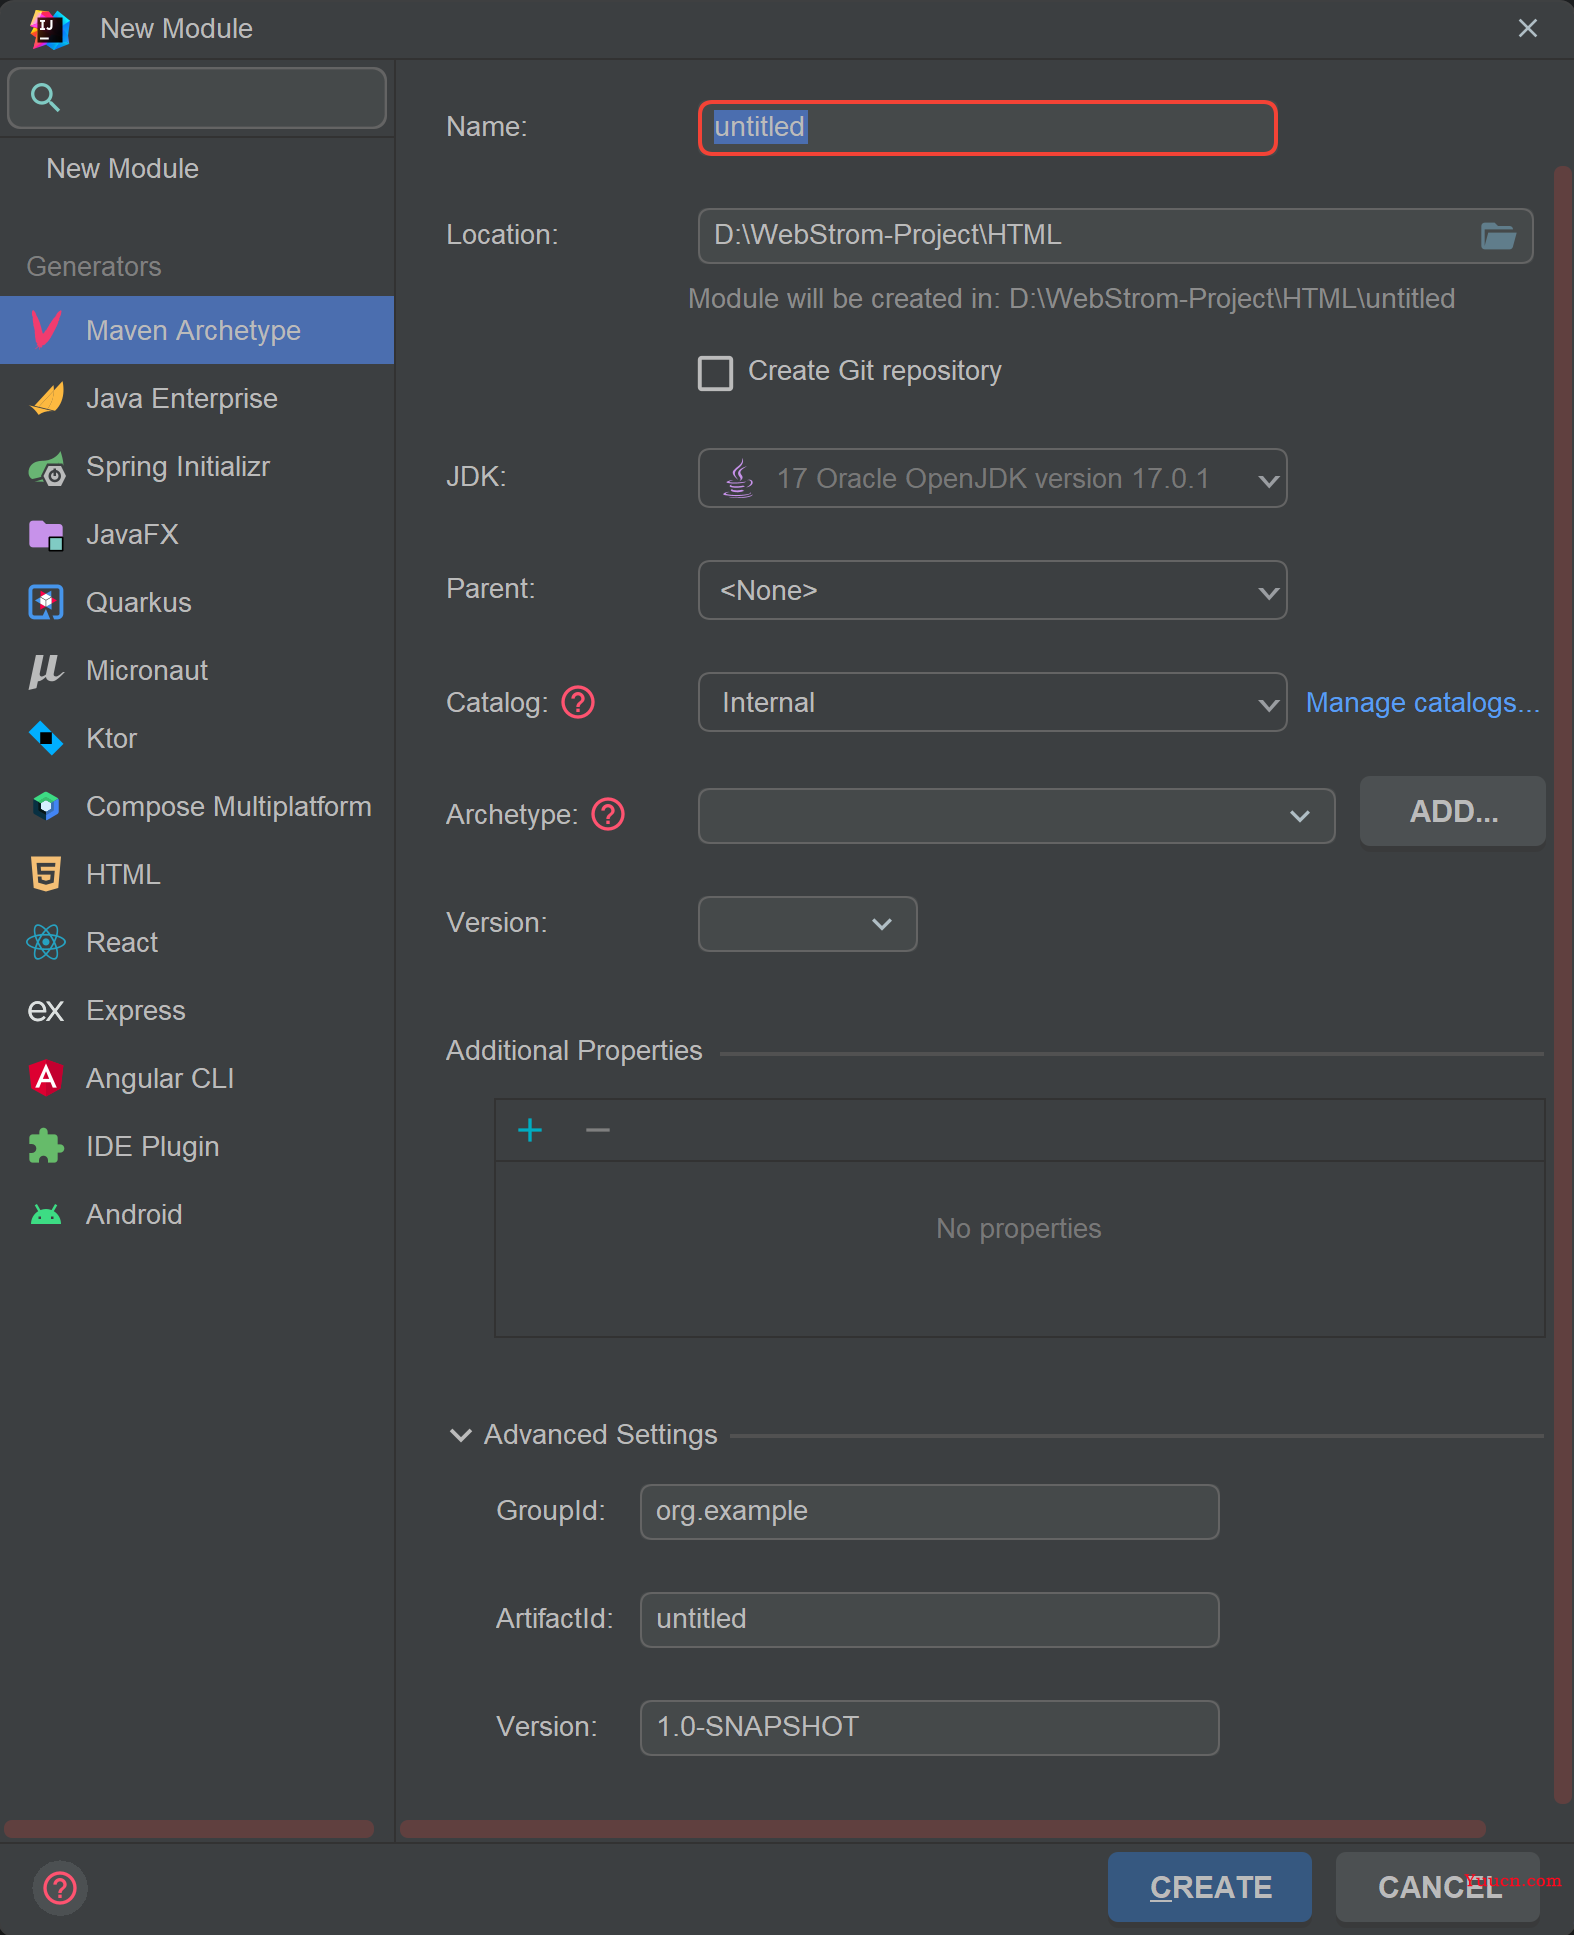Click the CREATE button
1574x1935 pixels.
pos(1209,1887)
